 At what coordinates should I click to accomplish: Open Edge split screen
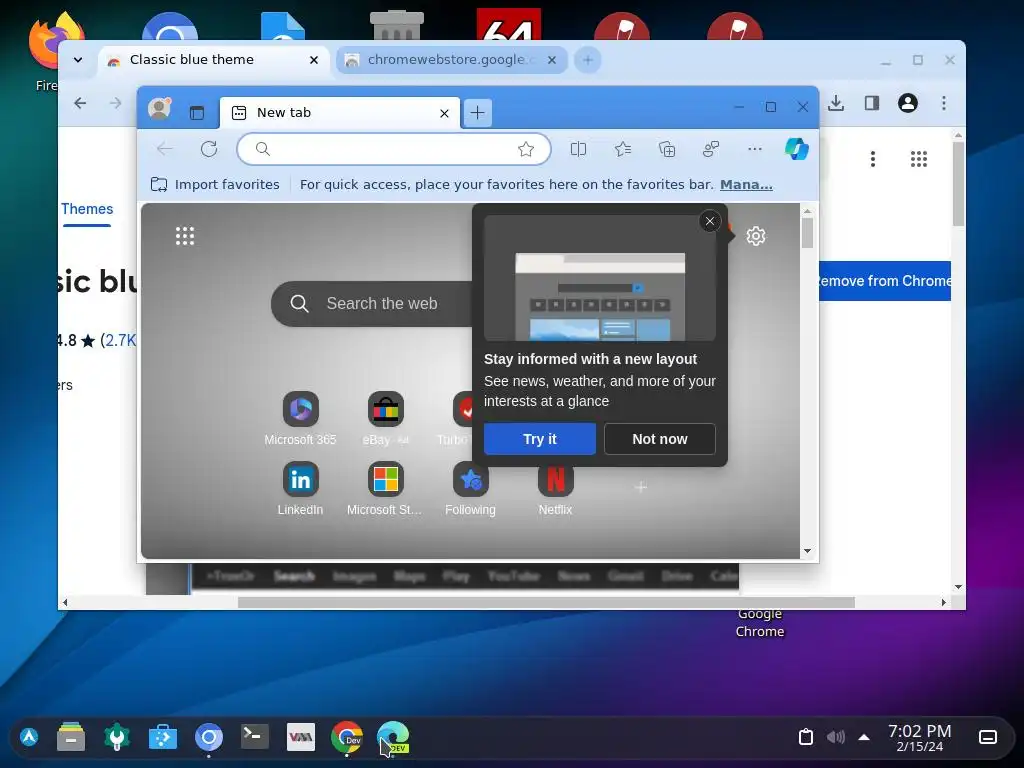pyautogui.click(x=579, y=150)
